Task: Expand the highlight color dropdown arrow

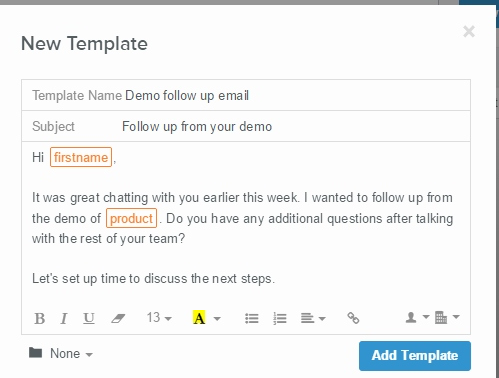Action: pos(217,319)
